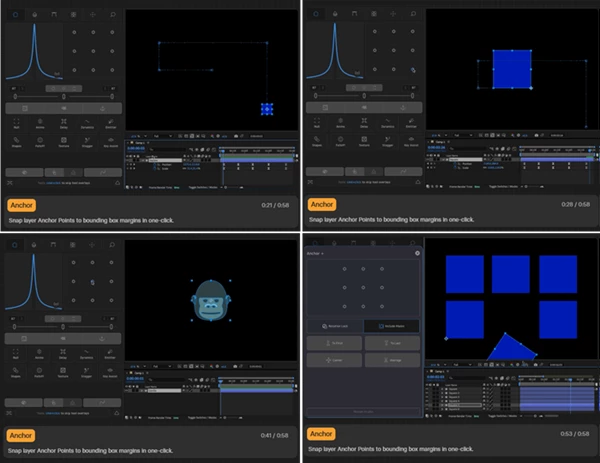Click the left easing slider handle, 0:21 frame
This screenshot has width=600, height=463.
[x=15, y=97]
